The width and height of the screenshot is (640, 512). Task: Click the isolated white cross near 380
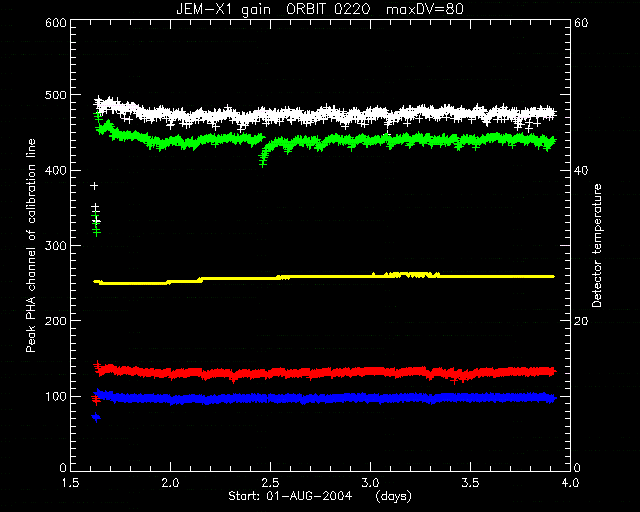pyautogui.click(x=94, y=186)
